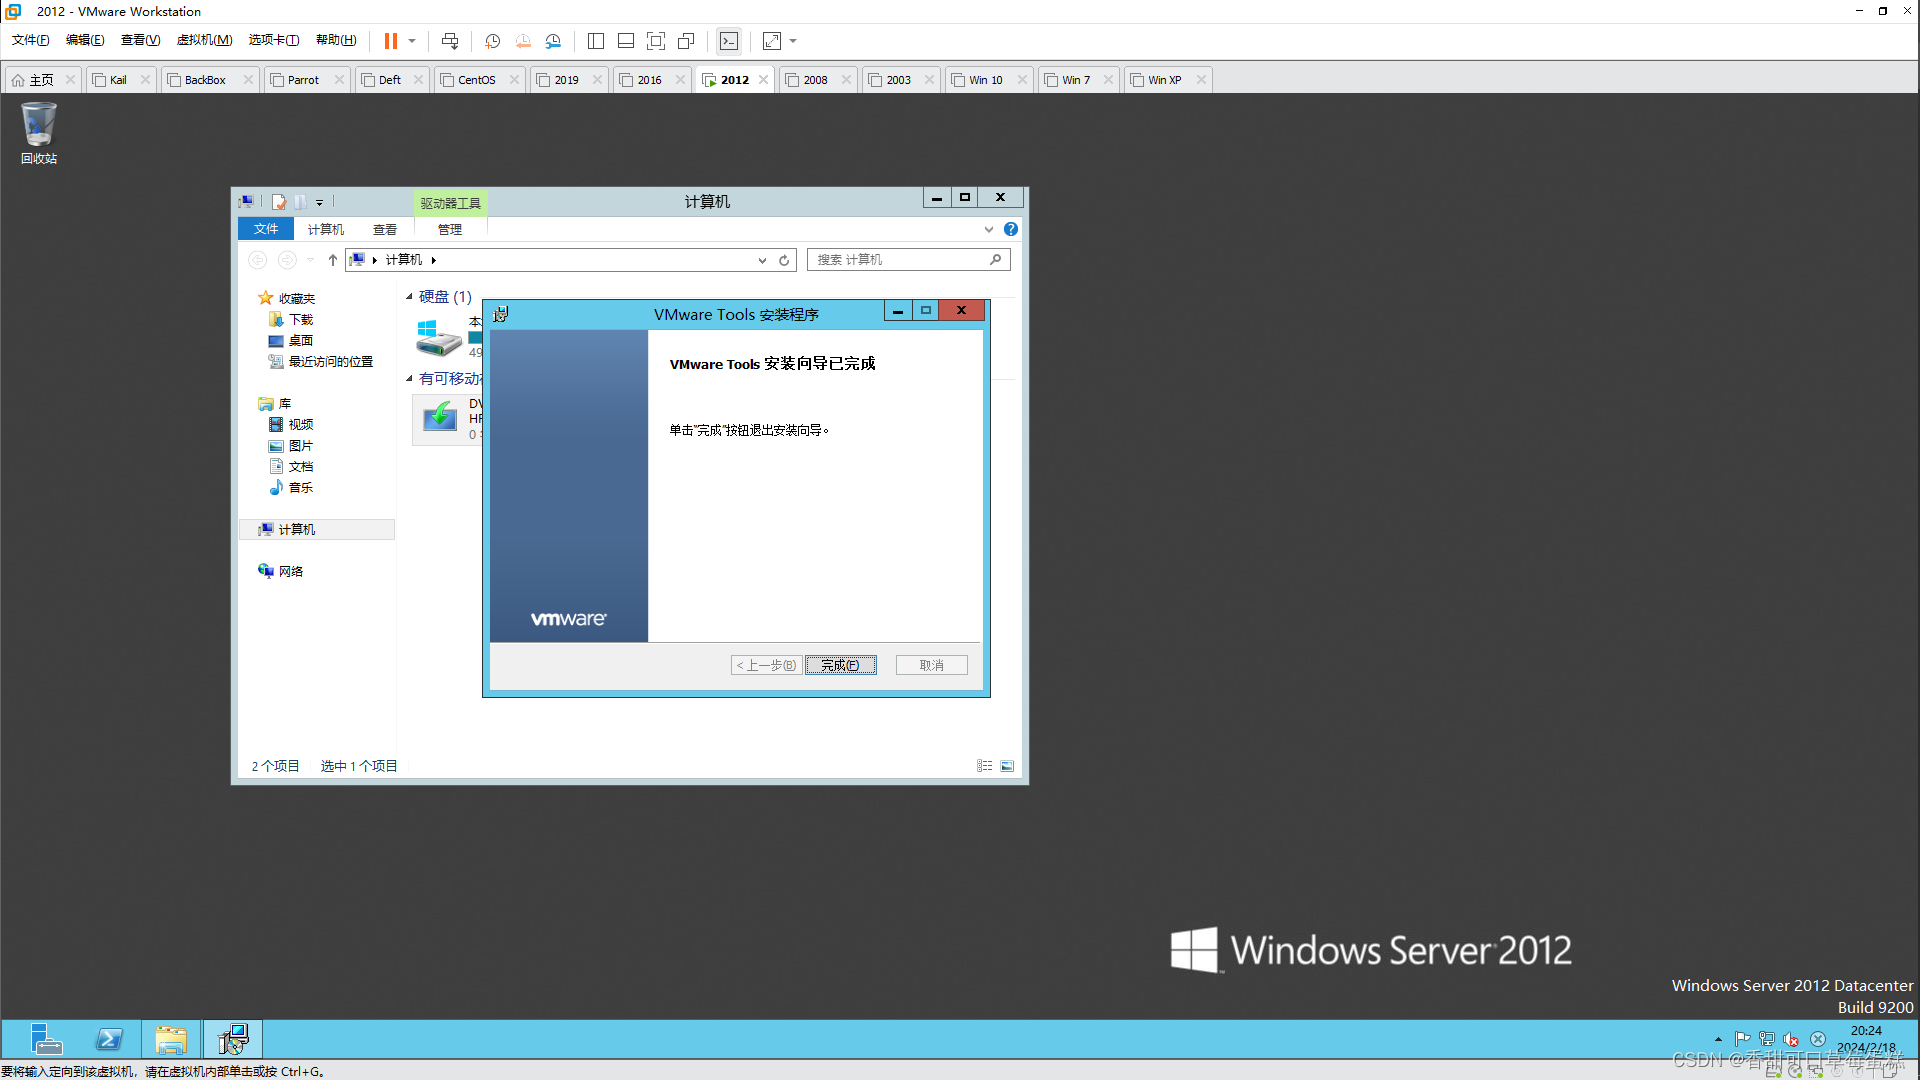Image resolution: width=1920 pixels, height=1080 pixels.
Task: Open the 查看 ribbon tab in Explorer
Action: (385, 229)
